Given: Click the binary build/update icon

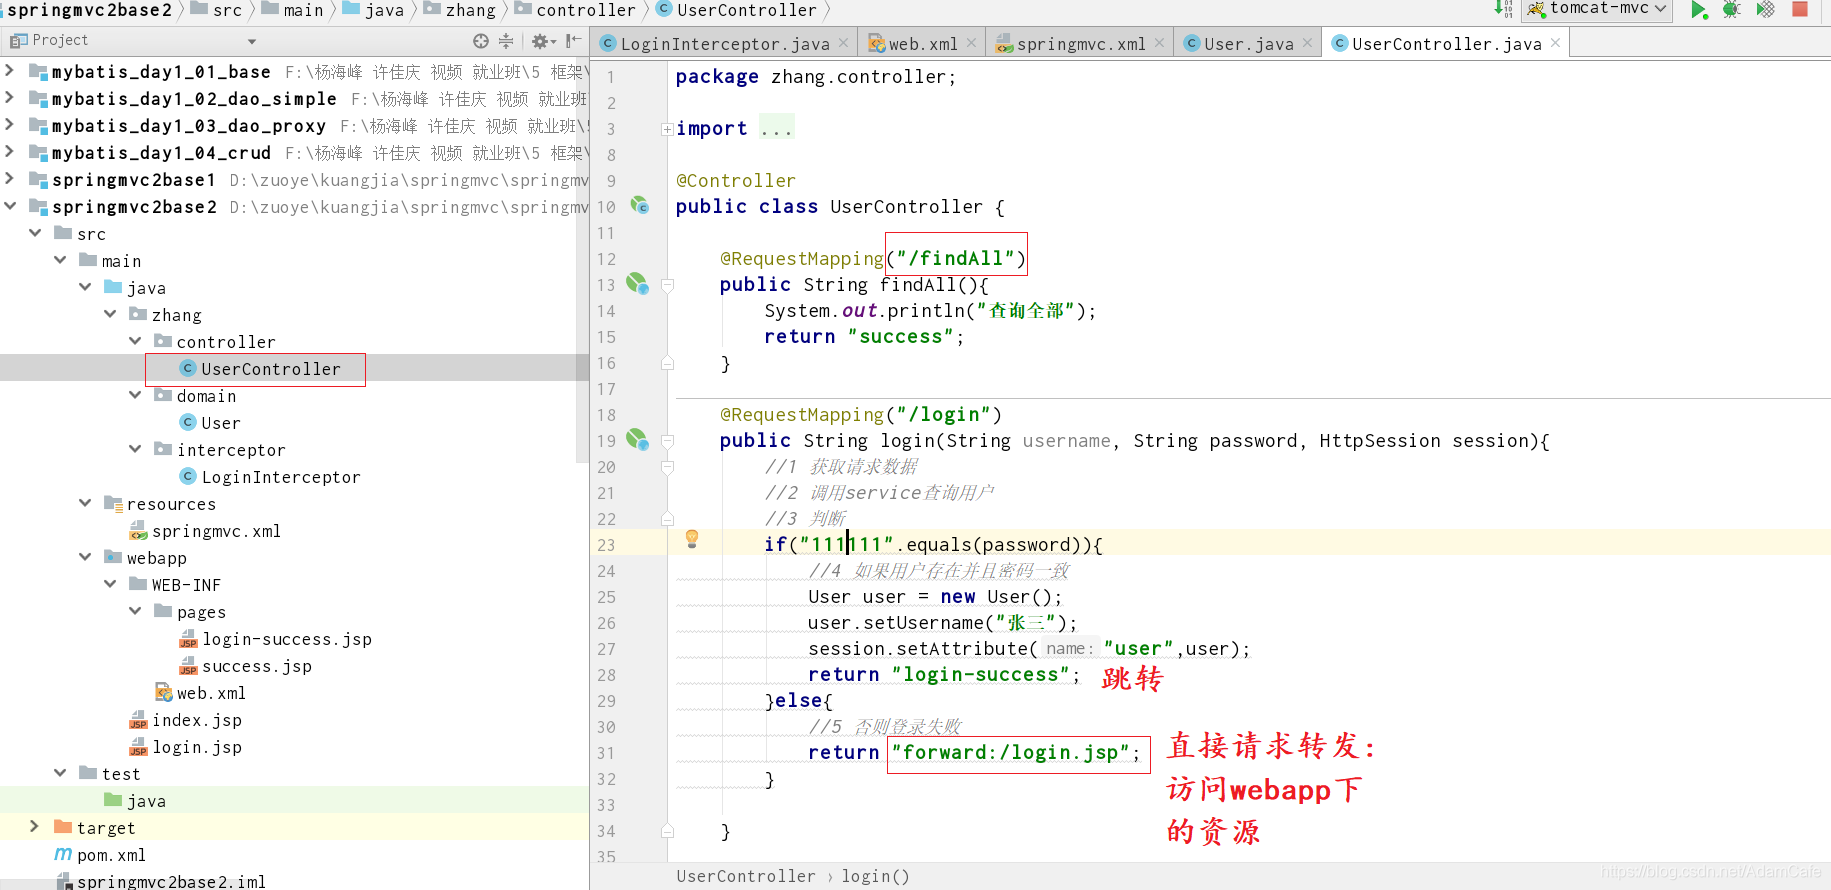Looking at the screenshot, I should pos(1503,9).
